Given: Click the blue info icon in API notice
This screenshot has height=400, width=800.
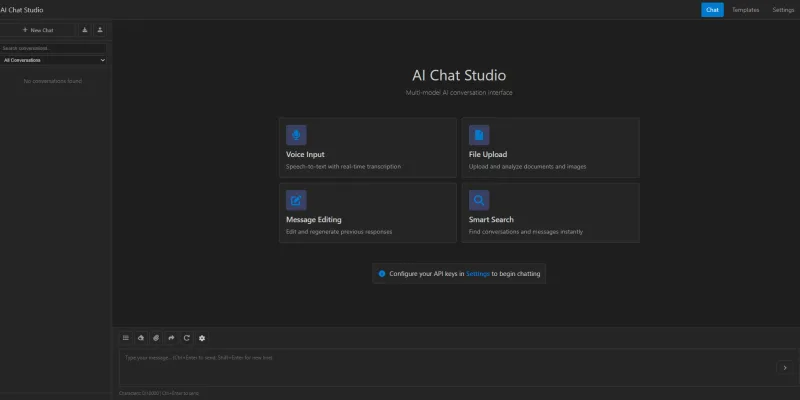Looking at the screenshot, I should tap(382, 274).
